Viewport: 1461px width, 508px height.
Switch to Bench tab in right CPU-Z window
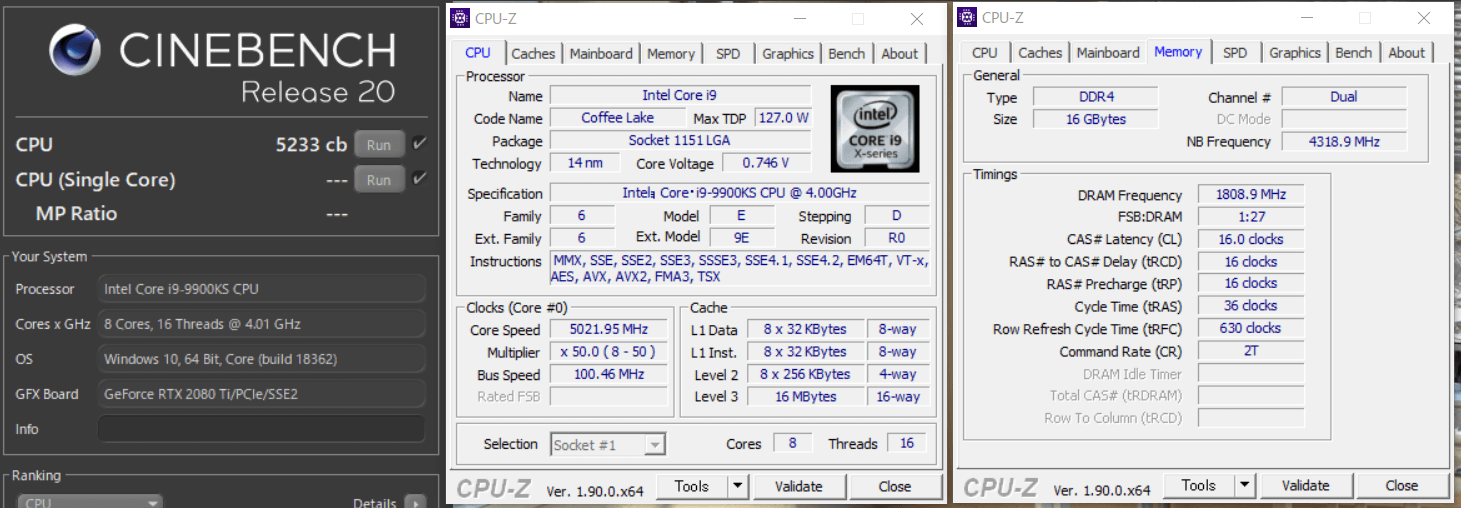click(1354, 53)
